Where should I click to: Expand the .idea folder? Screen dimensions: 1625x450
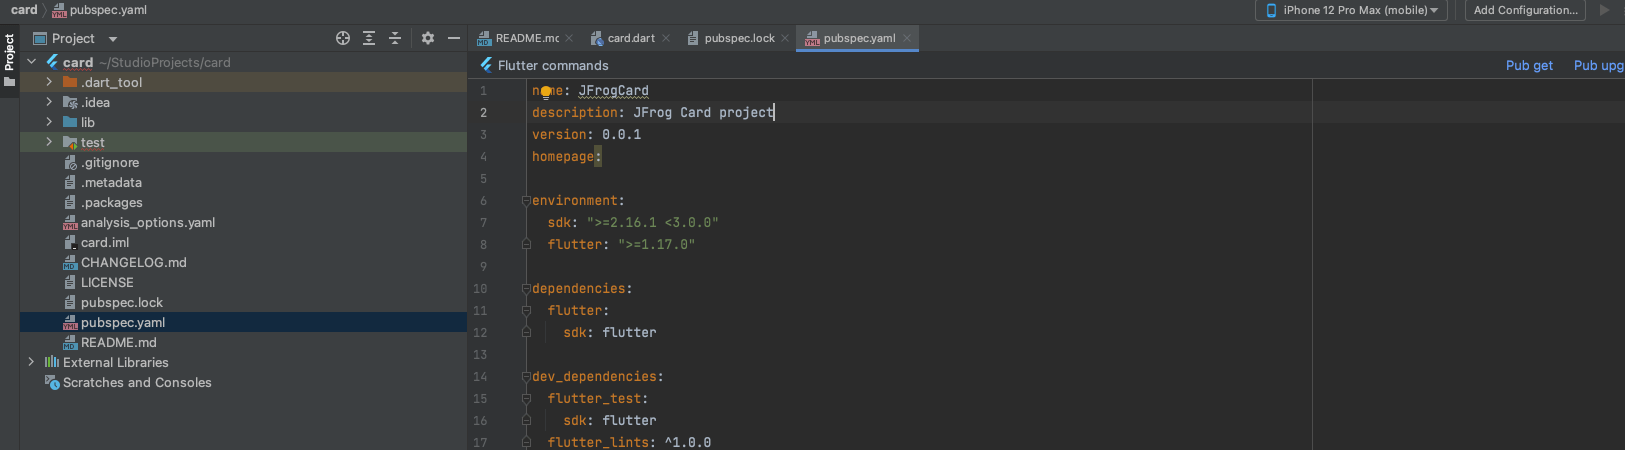click(x=49, y=102)
